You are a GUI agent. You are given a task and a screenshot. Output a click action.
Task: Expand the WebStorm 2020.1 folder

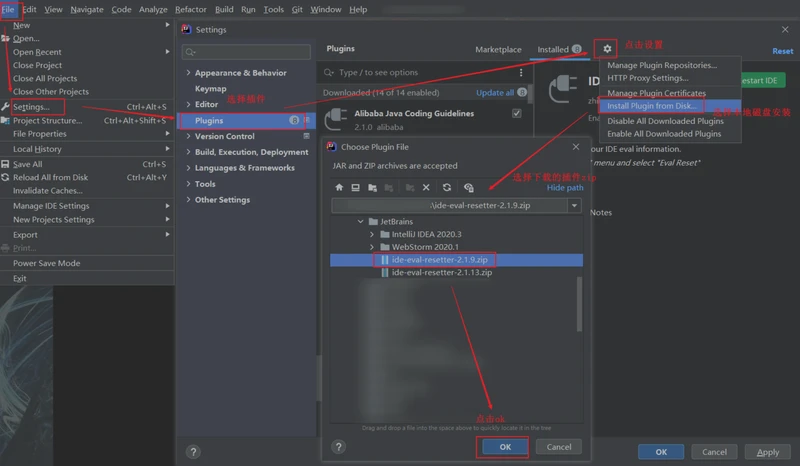[x=372, y=247]
